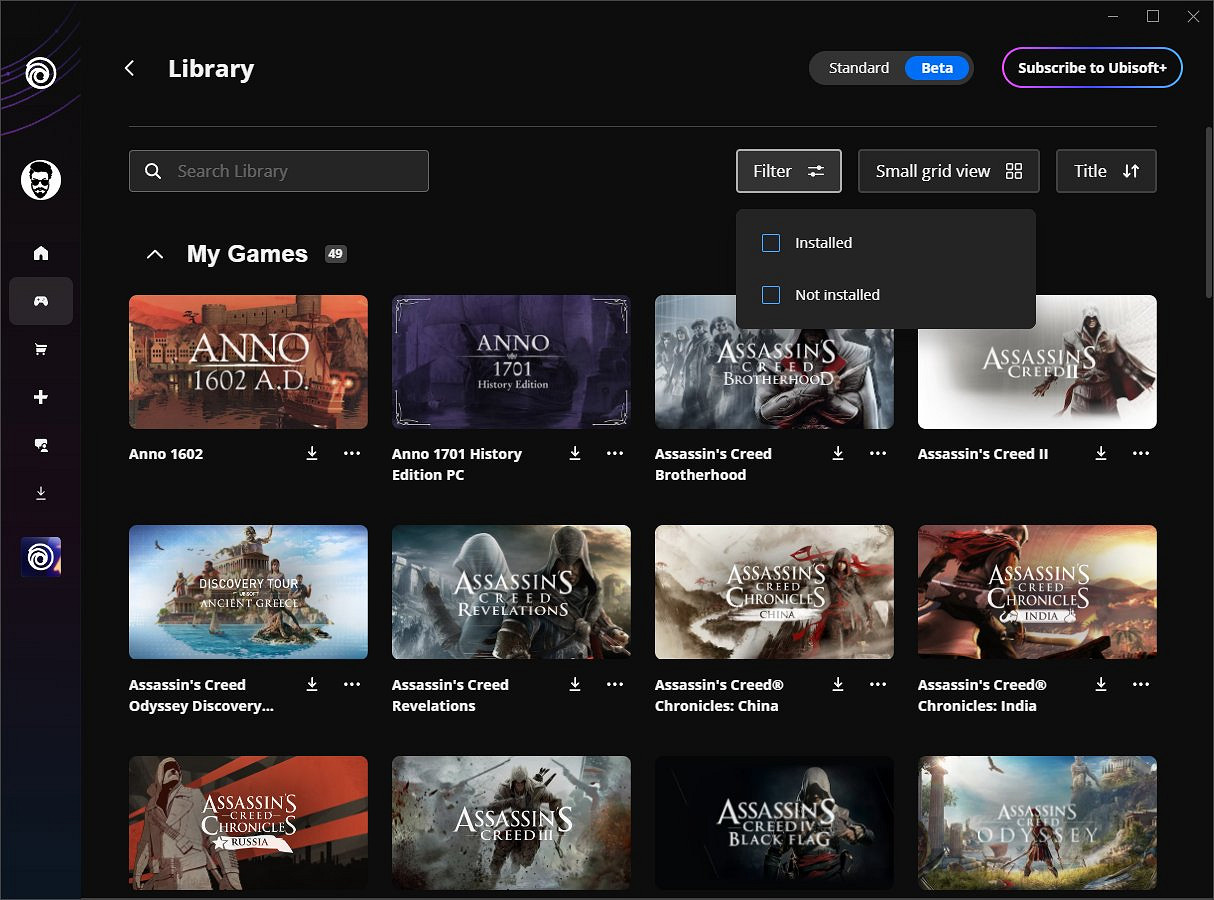
Task: Open the Search Library input field
Action: [x=278, y=171]
